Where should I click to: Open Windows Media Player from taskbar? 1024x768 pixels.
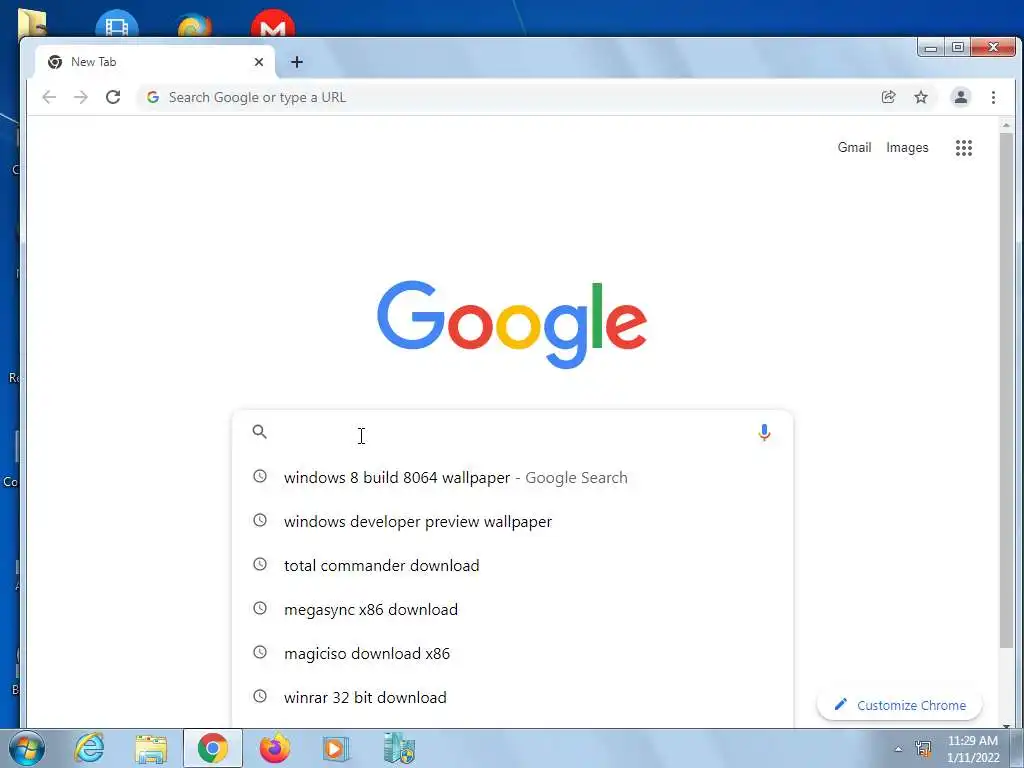click(x=336, y=748)
